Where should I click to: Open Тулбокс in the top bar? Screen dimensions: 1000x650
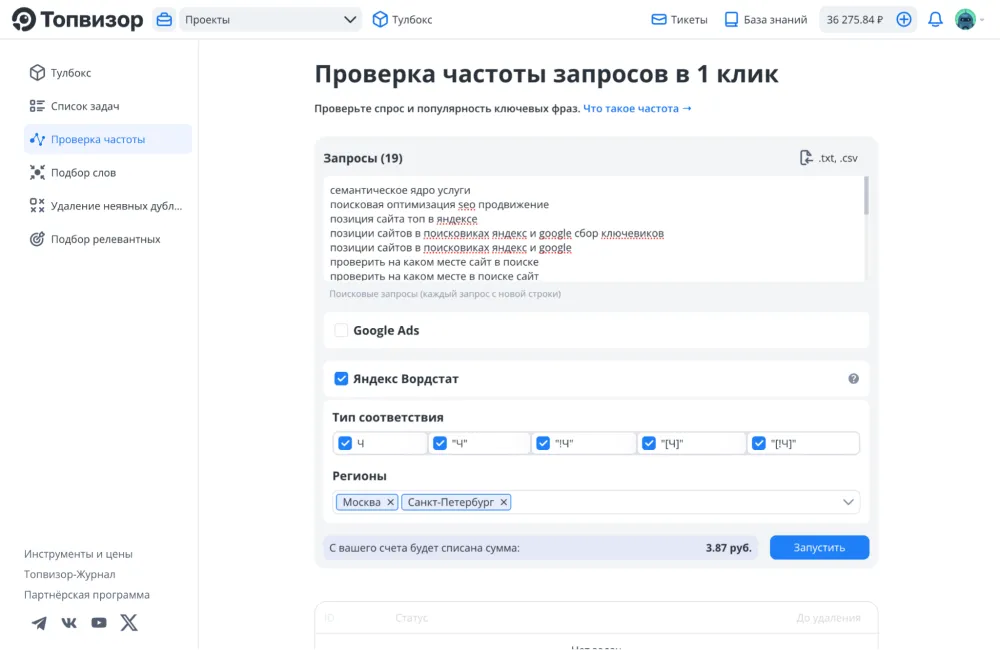pyautogui.click(x=402, y=20)
